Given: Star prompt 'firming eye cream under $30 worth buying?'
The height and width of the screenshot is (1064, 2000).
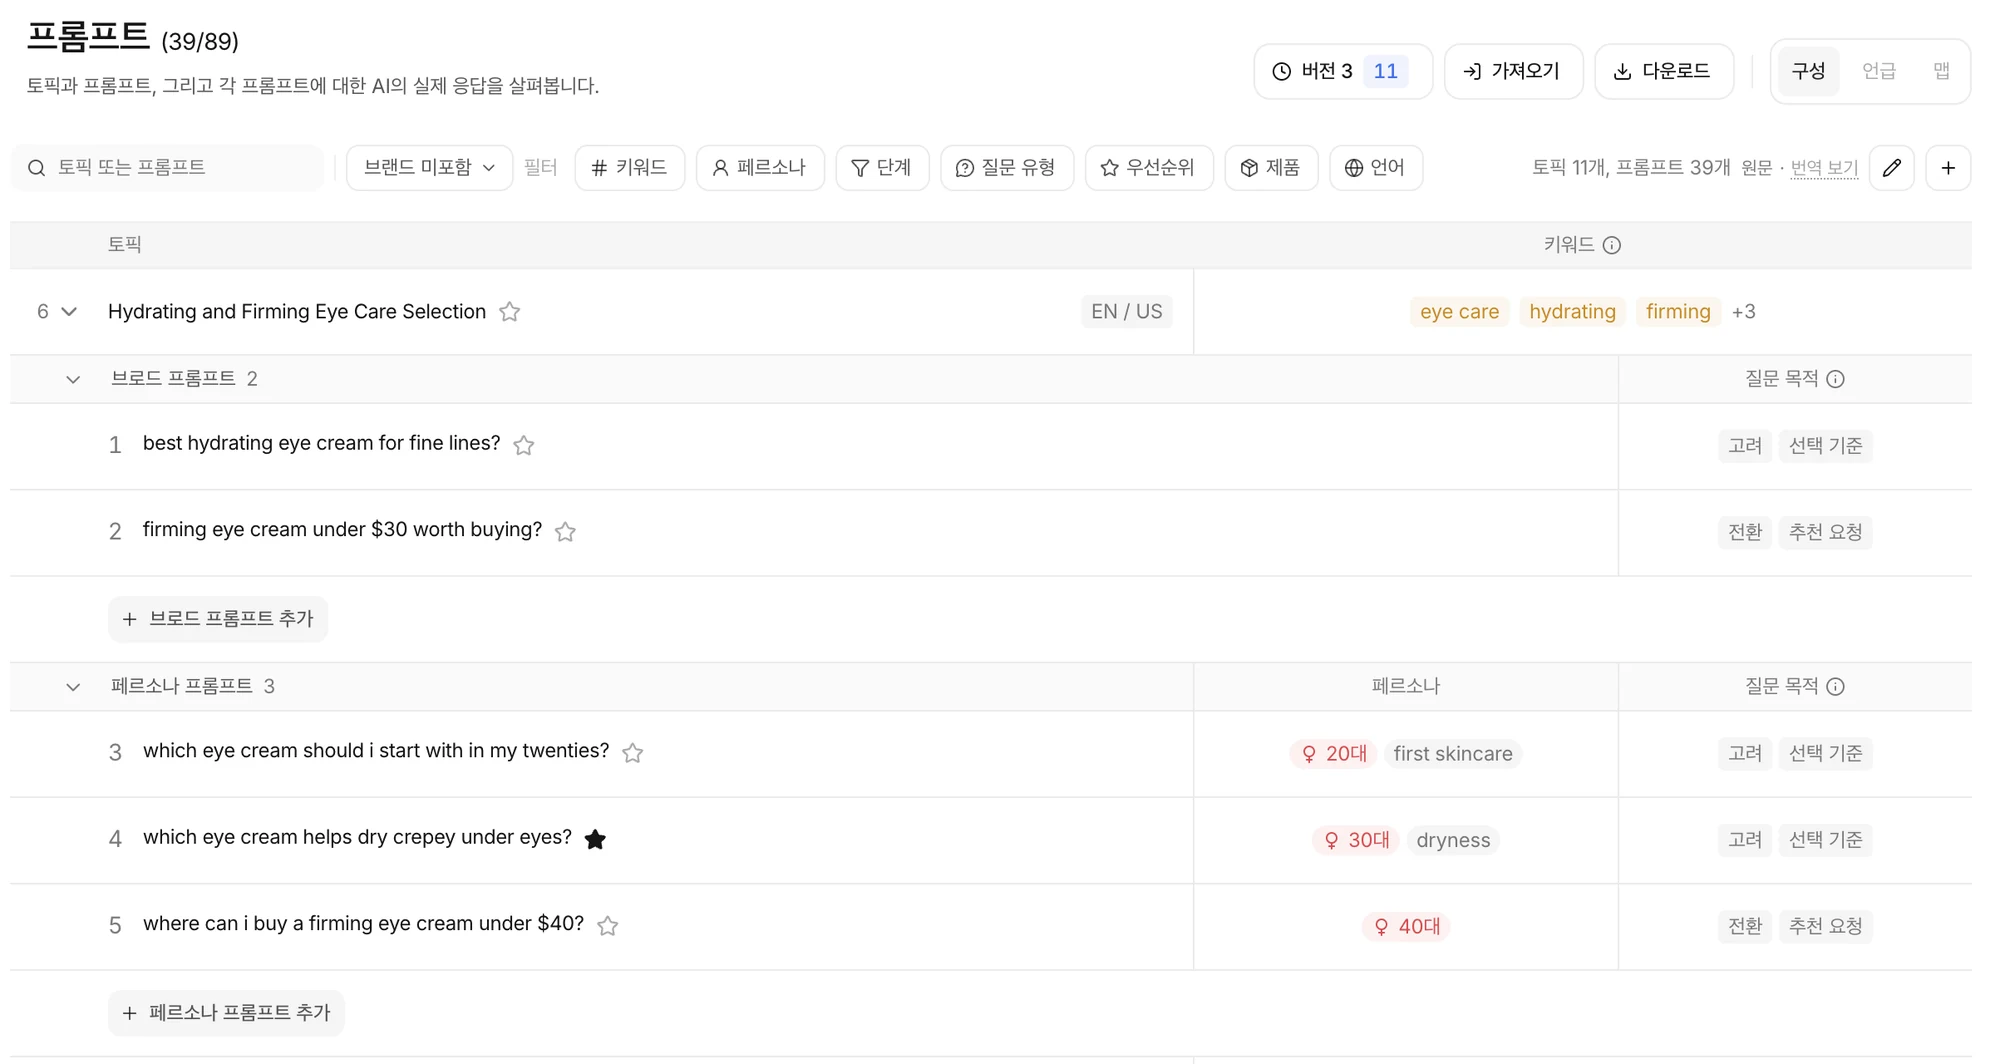Looking at the screenshot, I should click(x=566, y=531).
